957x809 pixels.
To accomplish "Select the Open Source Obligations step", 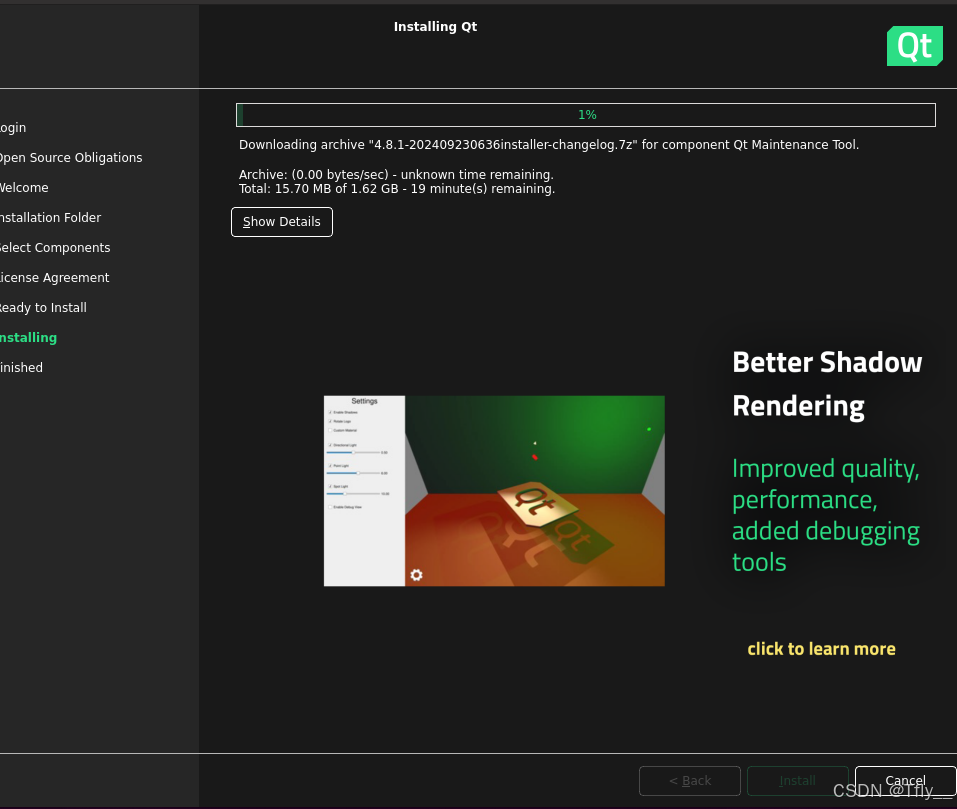I will [71, 157].
